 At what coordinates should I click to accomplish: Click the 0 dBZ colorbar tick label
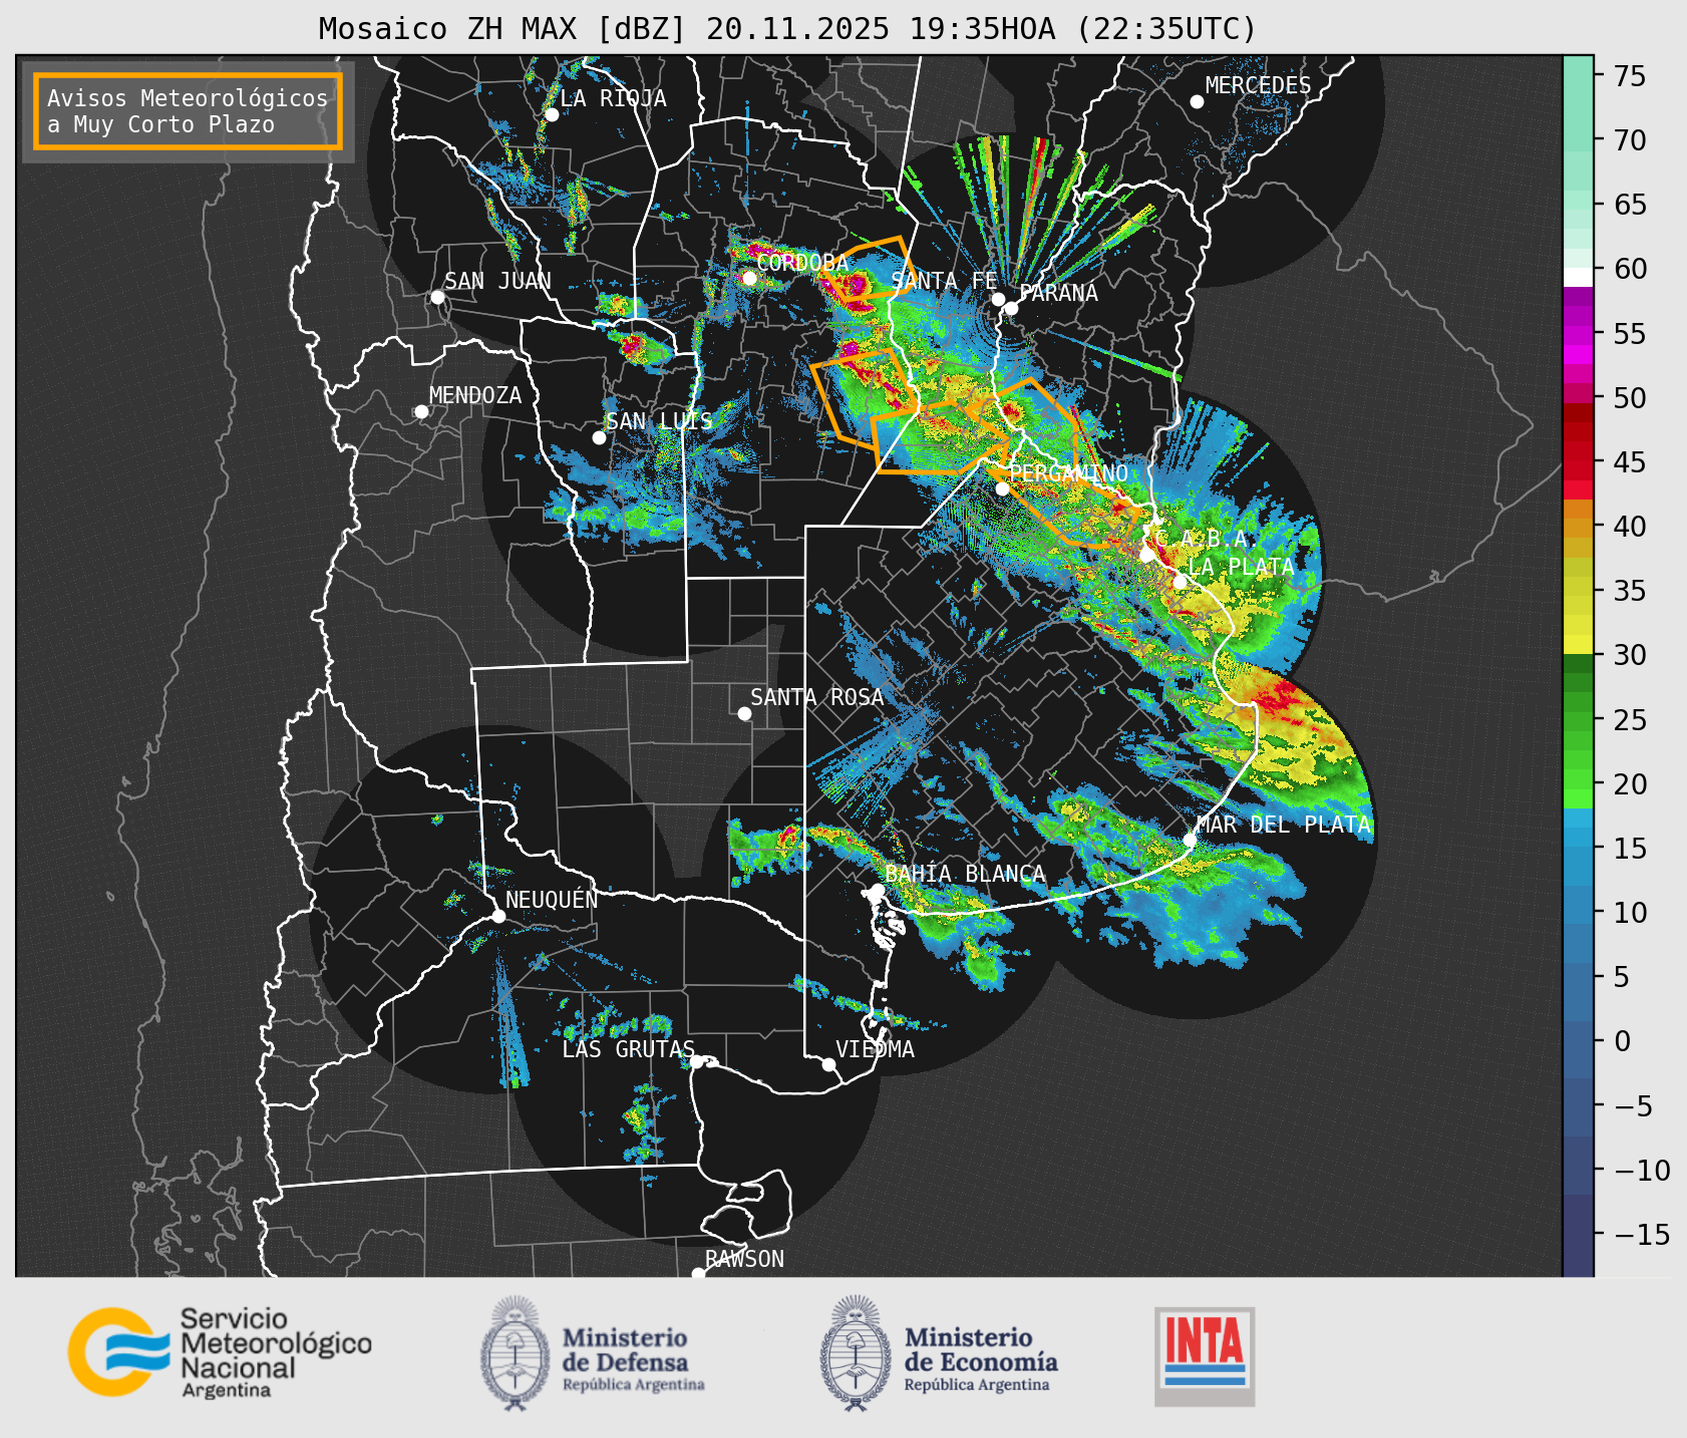point(1620,1041)
